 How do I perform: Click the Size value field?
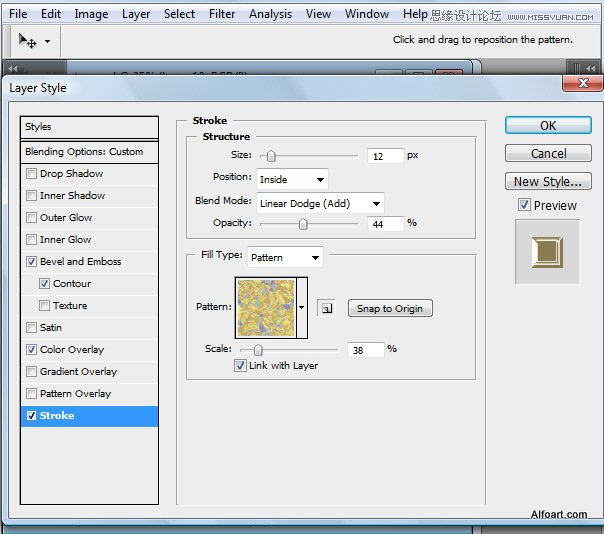386,156
